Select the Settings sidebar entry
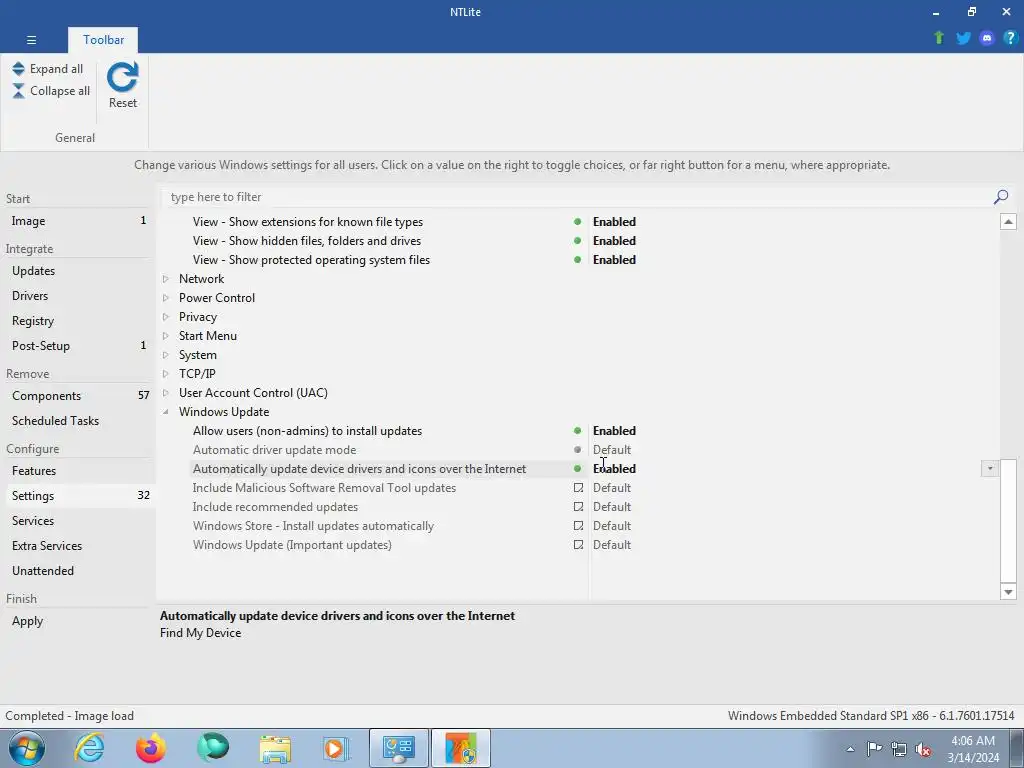 tap(78, 496)
